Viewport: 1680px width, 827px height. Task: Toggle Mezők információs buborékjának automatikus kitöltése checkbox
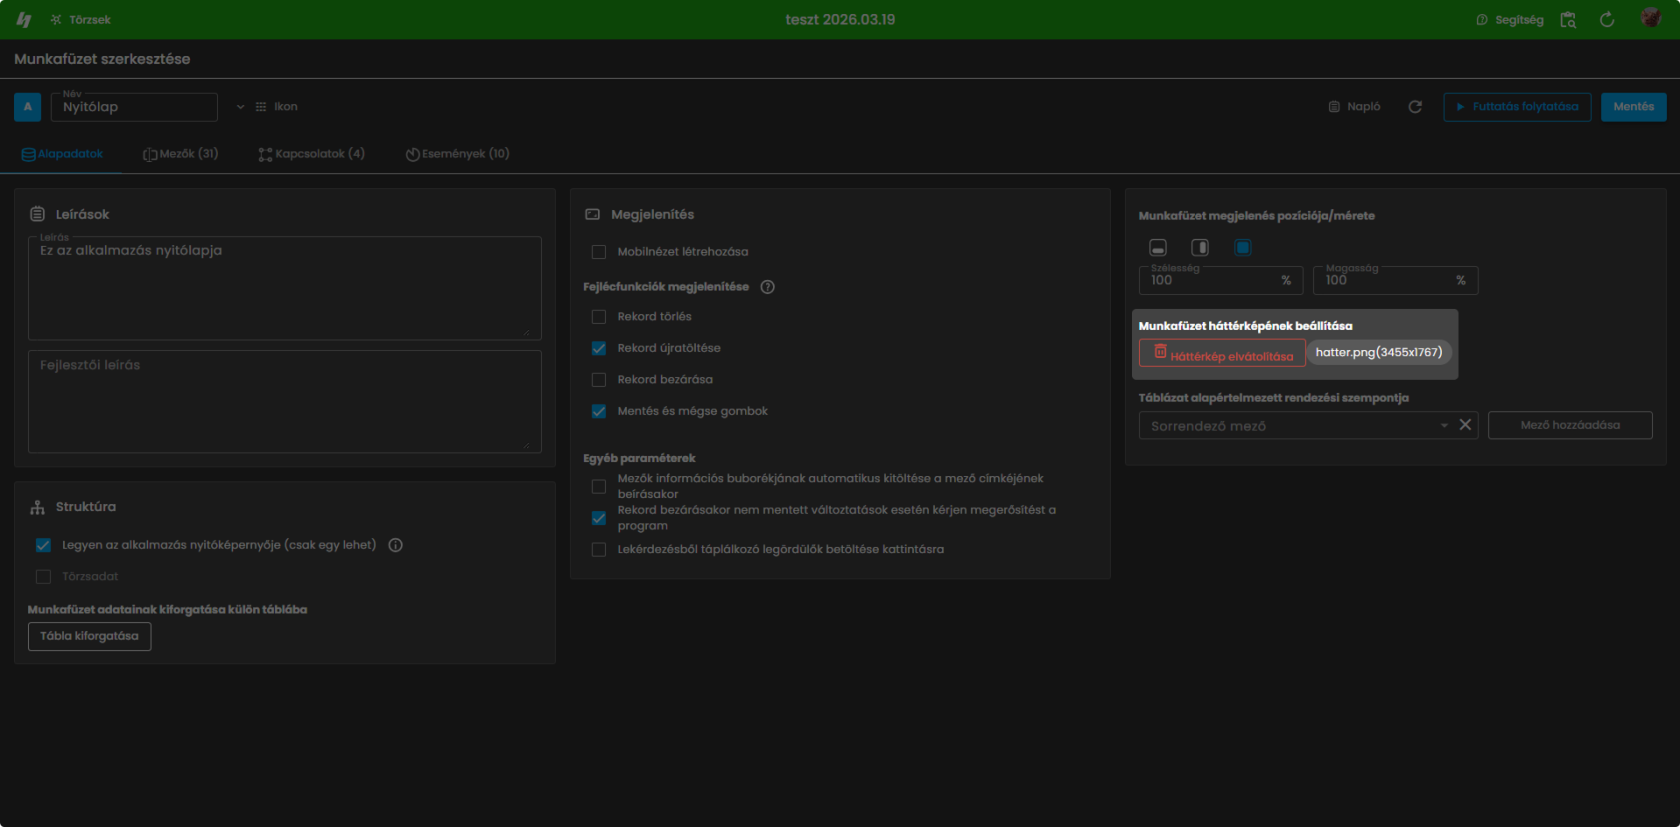click(x=599, y=486)
